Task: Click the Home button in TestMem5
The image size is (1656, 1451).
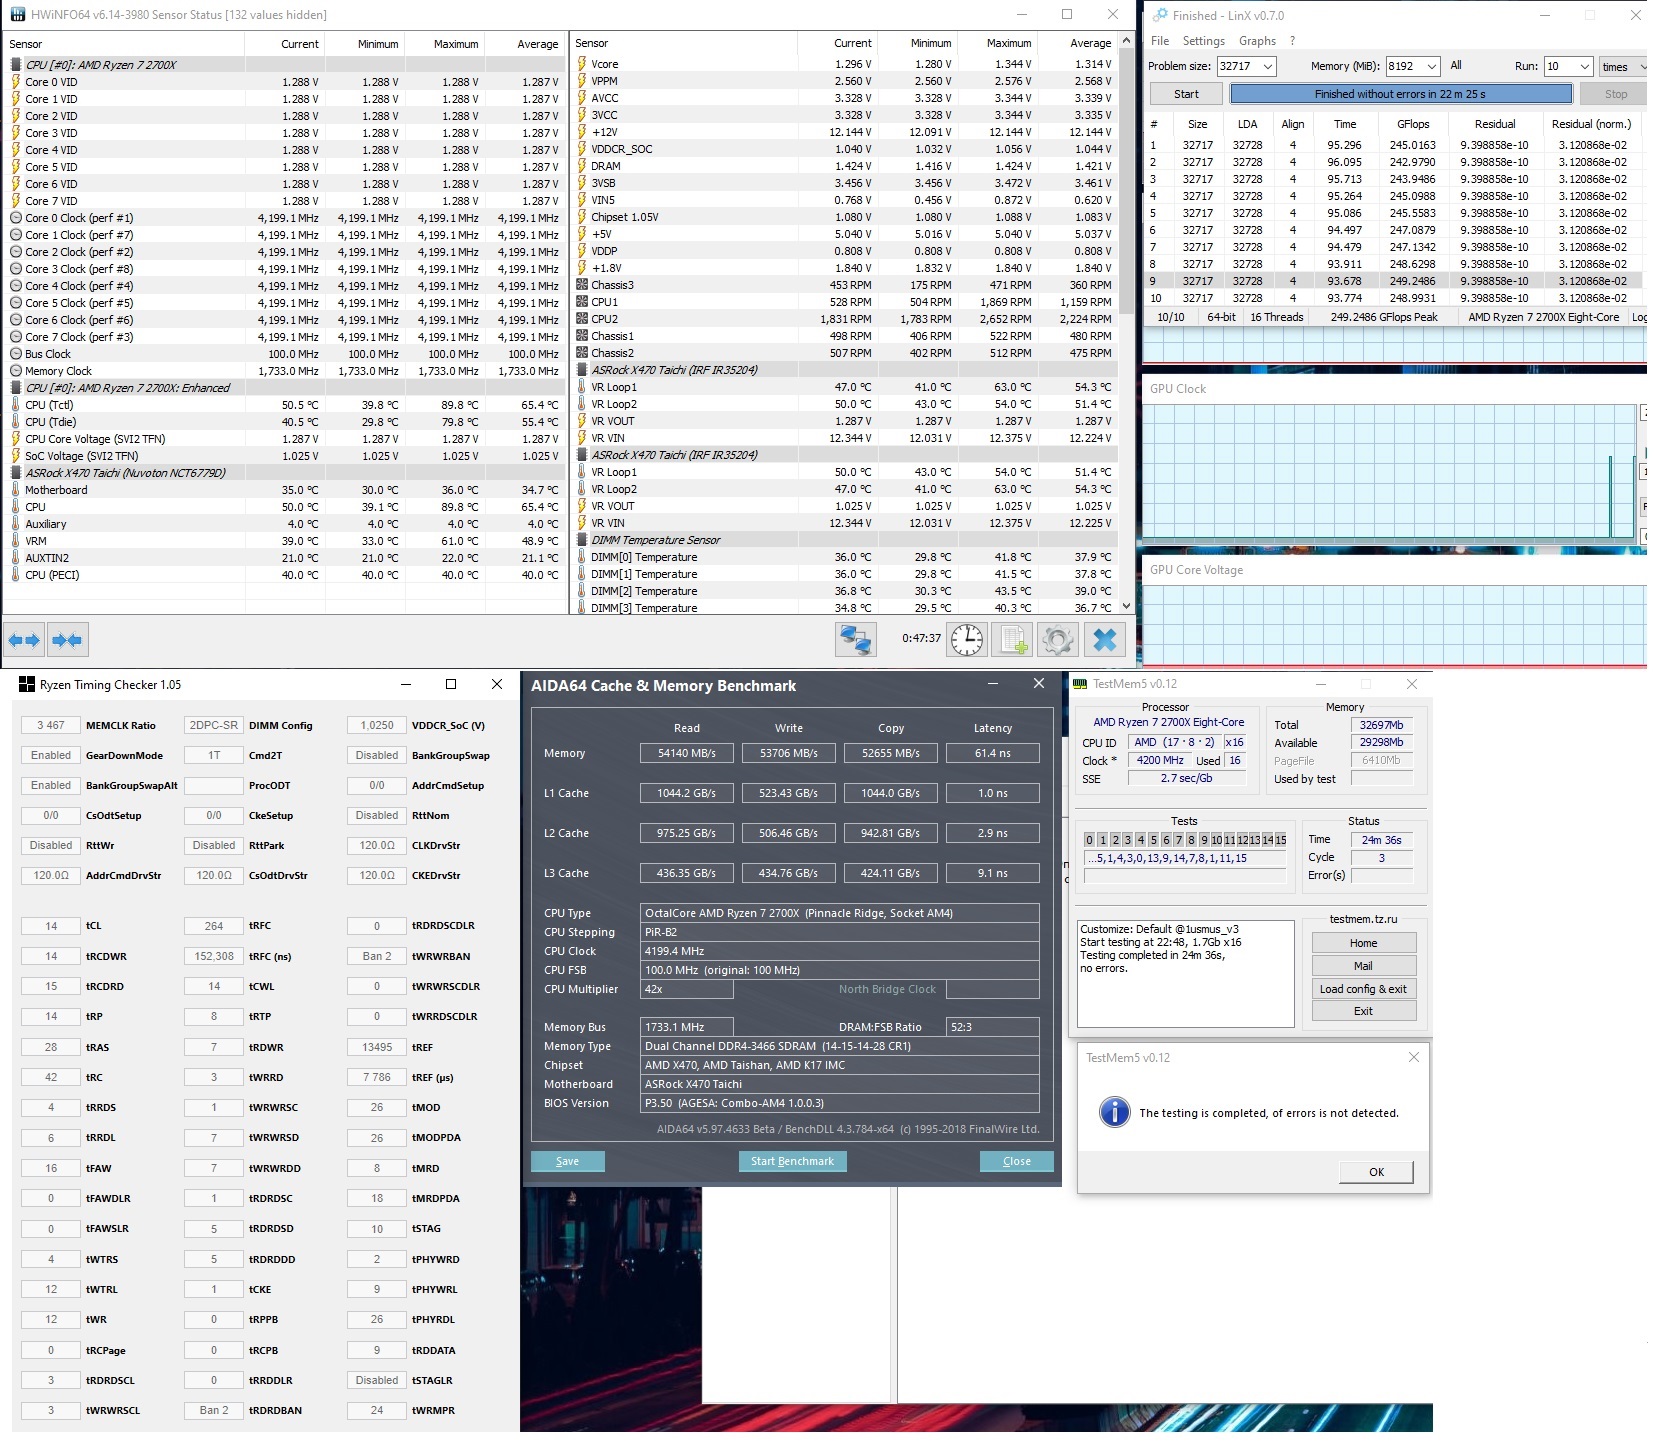Action: [1363, 943]
